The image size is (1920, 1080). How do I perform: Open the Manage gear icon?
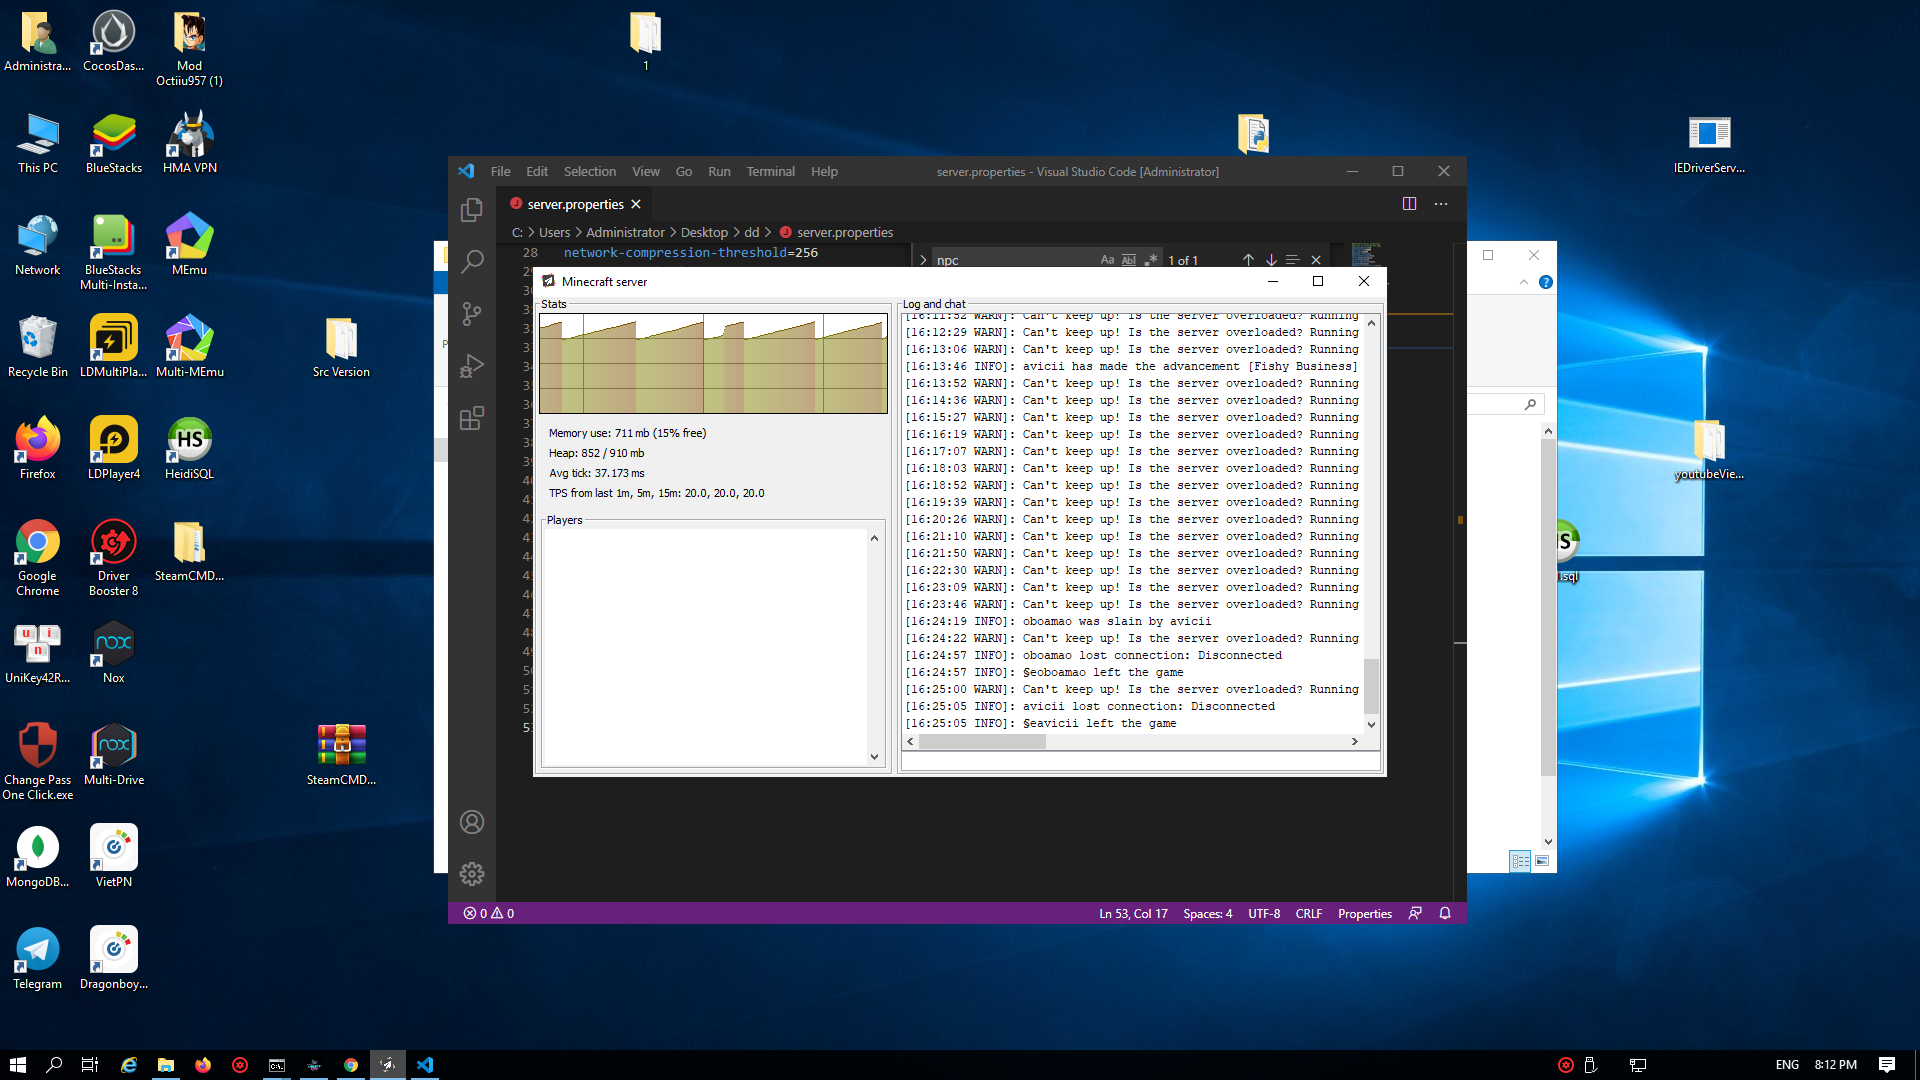[472, 874]
